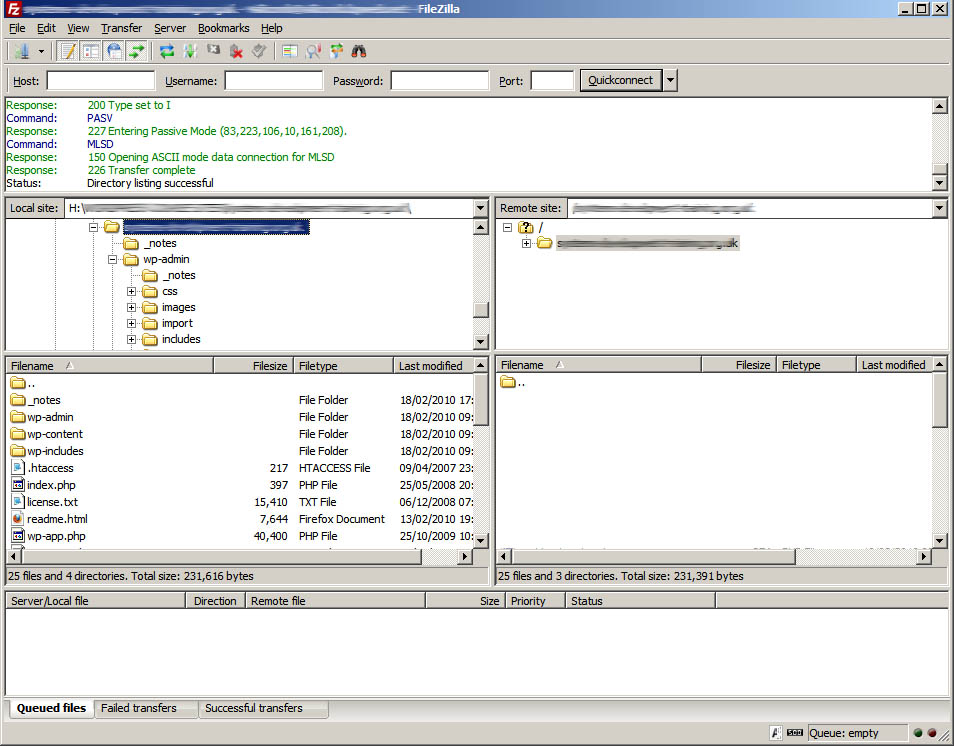Open the Quickconnect history dropdown

tap(670, 80)
